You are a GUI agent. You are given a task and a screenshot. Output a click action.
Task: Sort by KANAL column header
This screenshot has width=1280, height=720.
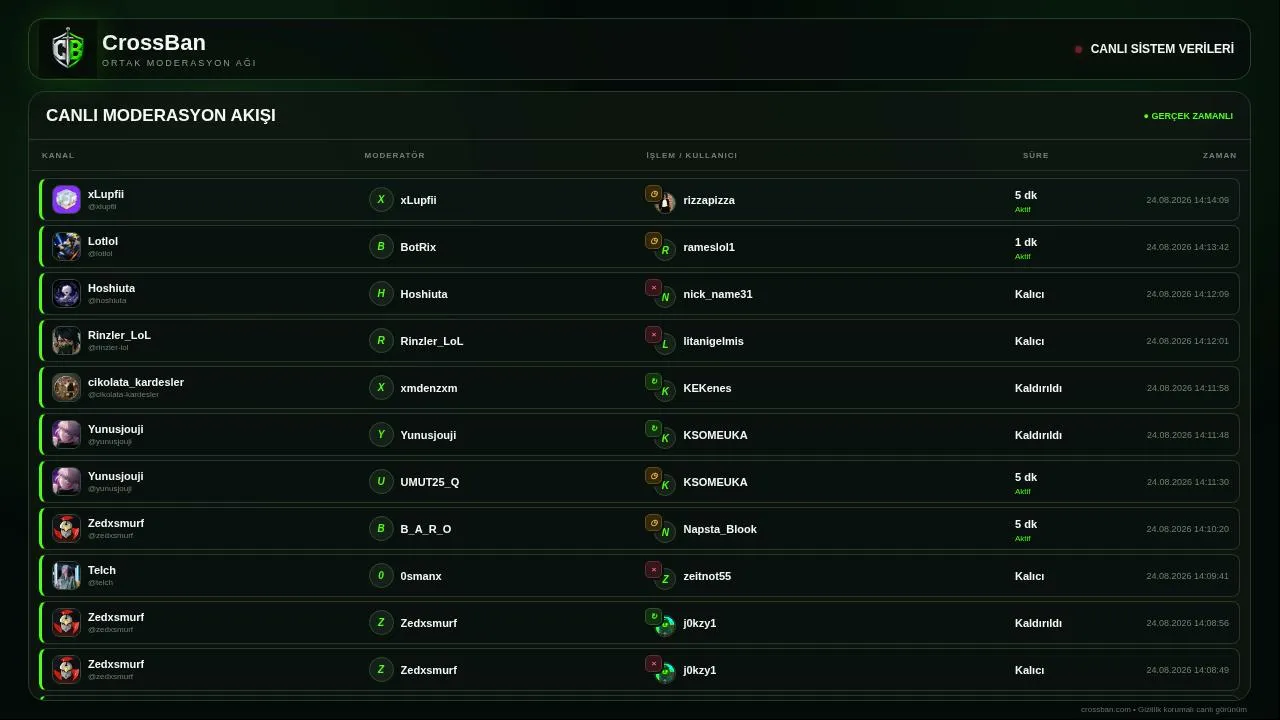[58, 155]
